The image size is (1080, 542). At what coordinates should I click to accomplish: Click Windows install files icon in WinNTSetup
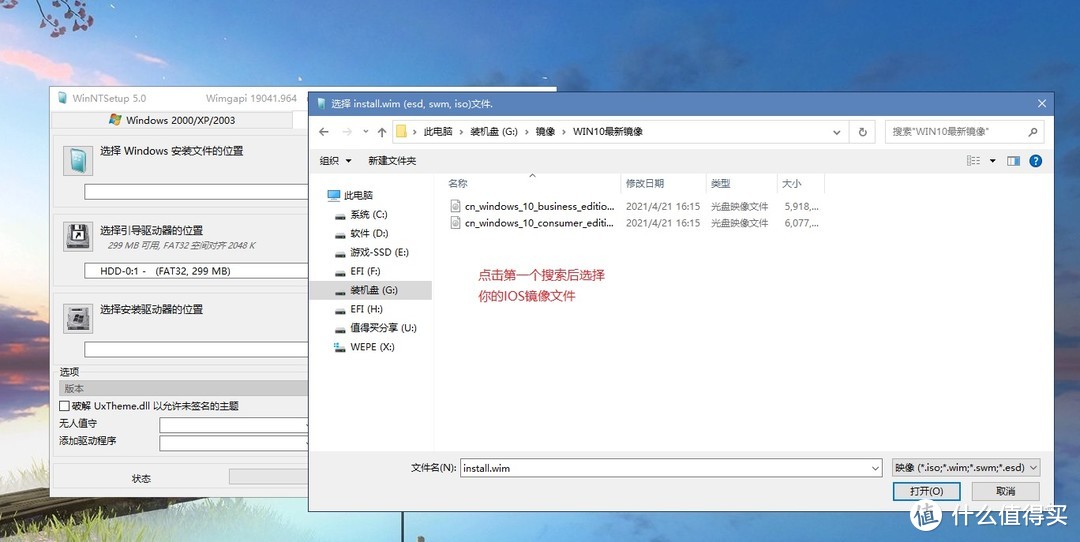coord(78,160)
